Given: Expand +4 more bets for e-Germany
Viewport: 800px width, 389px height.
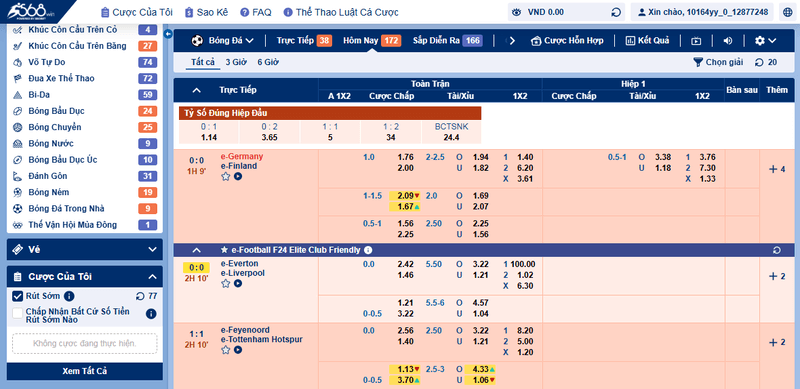Looking at the screenshot, I should pos(777,169).
